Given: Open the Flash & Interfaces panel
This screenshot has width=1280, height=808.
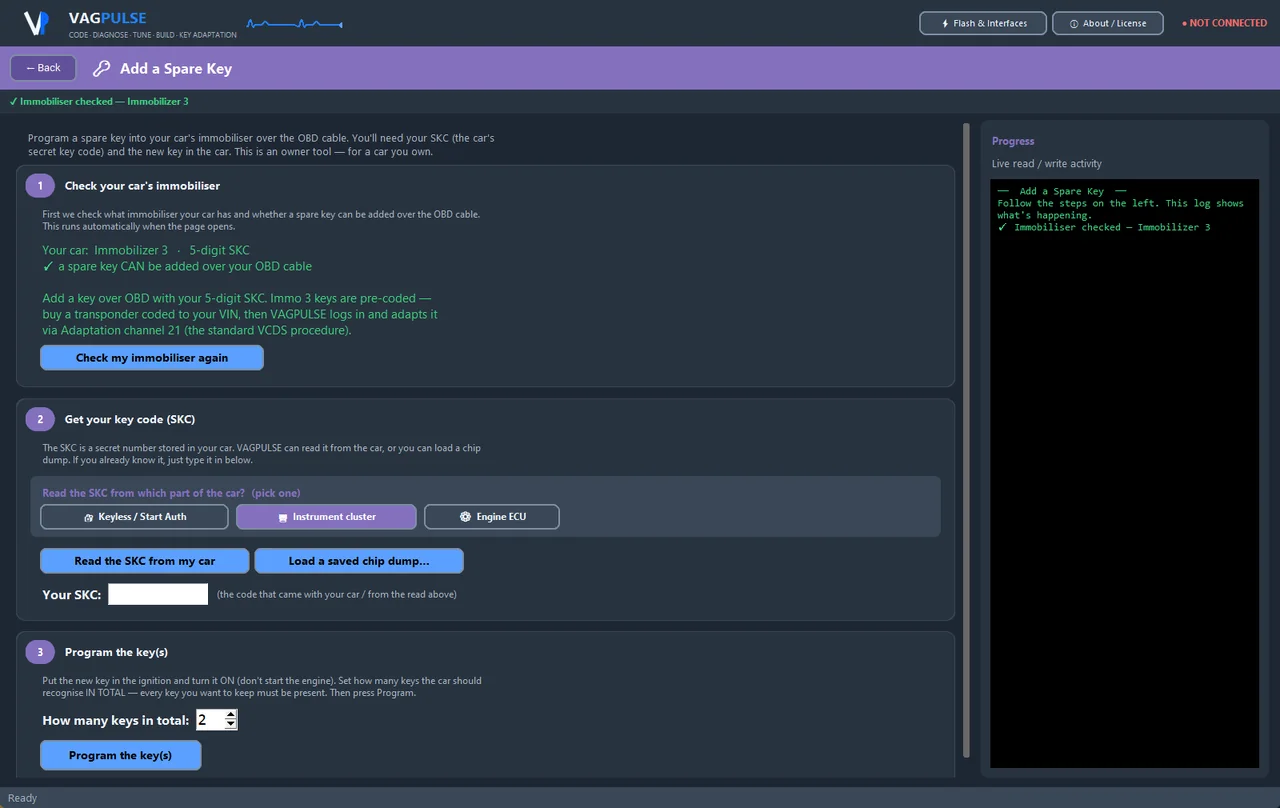Looking at the screenshot, I should click(x=983, y=23).
